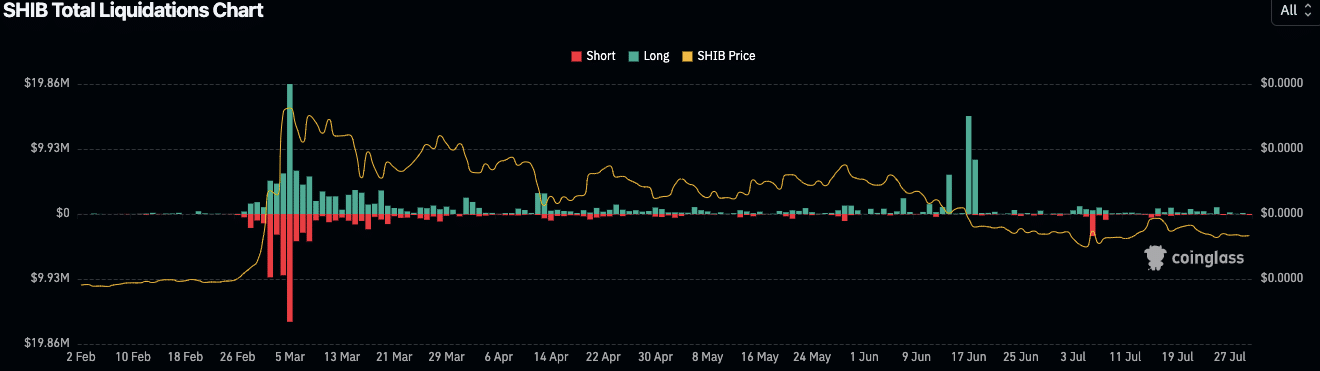
Task: Click the "3 Jul" x-axis label
Action: coord(1072,356)
